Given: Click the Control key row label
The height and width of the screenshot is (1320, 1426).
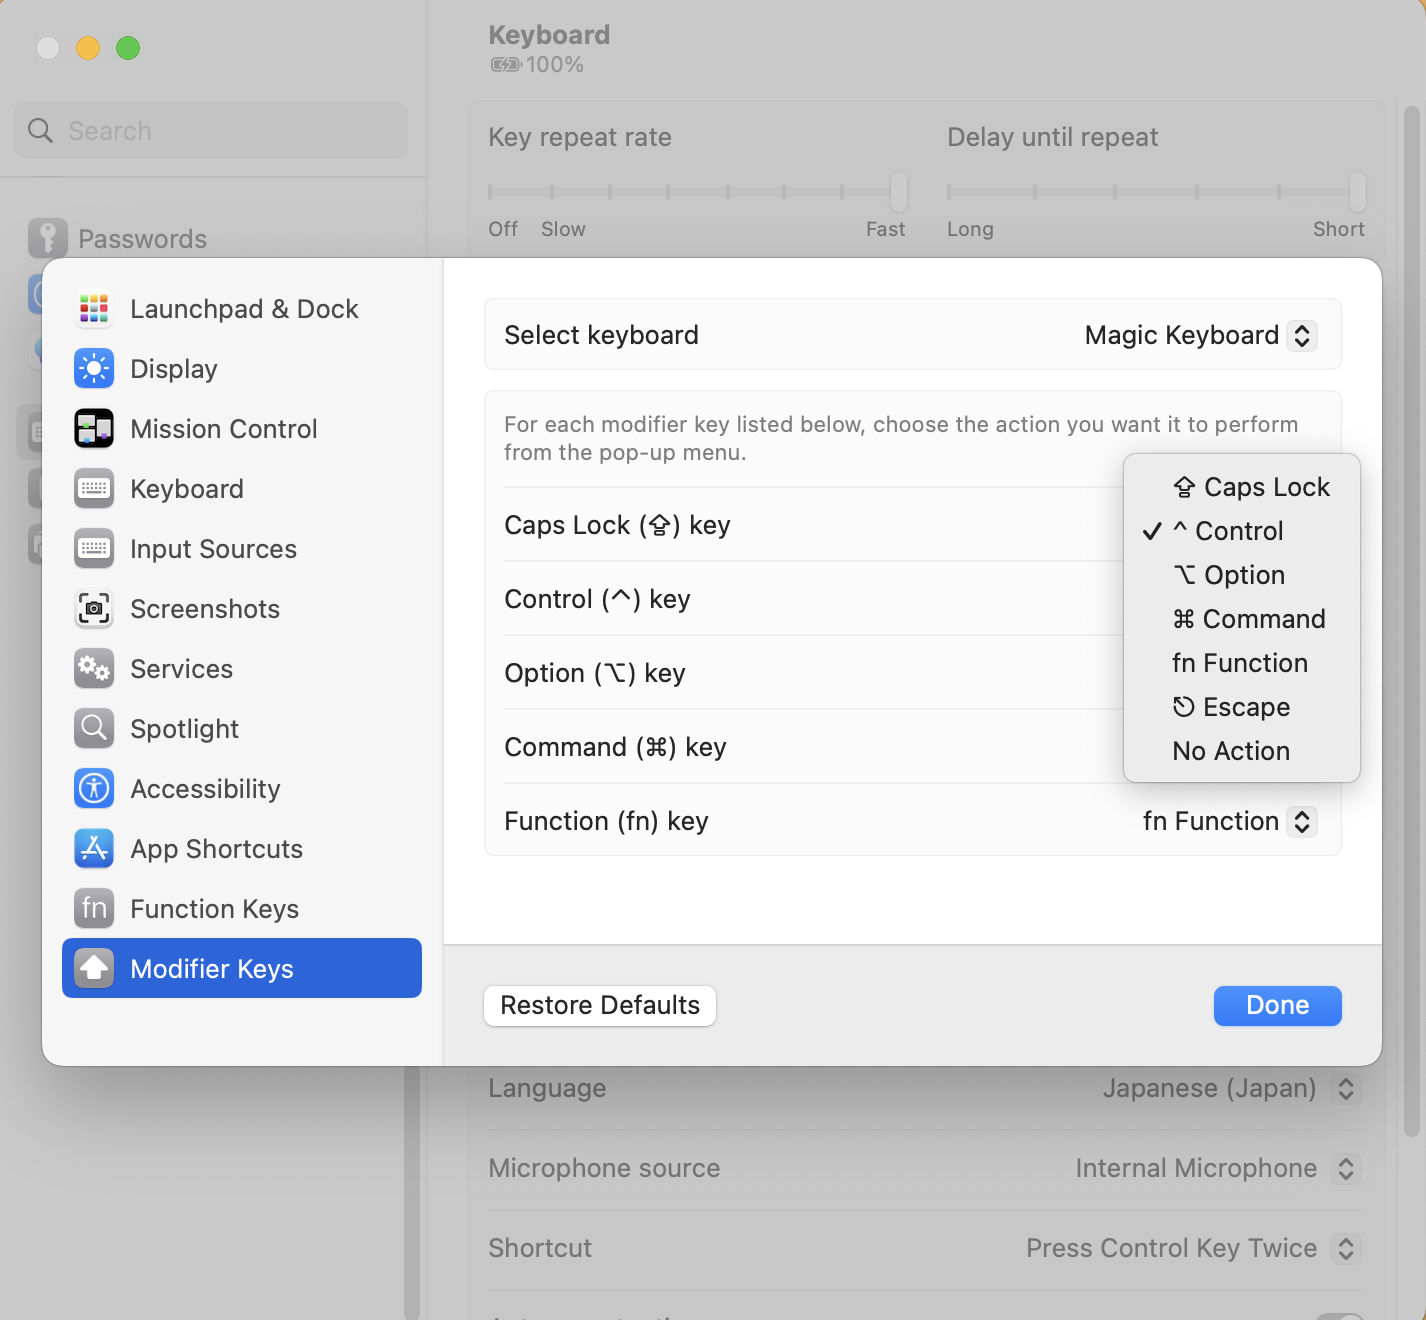Looking at the screenshot, I should coord(597,599).
